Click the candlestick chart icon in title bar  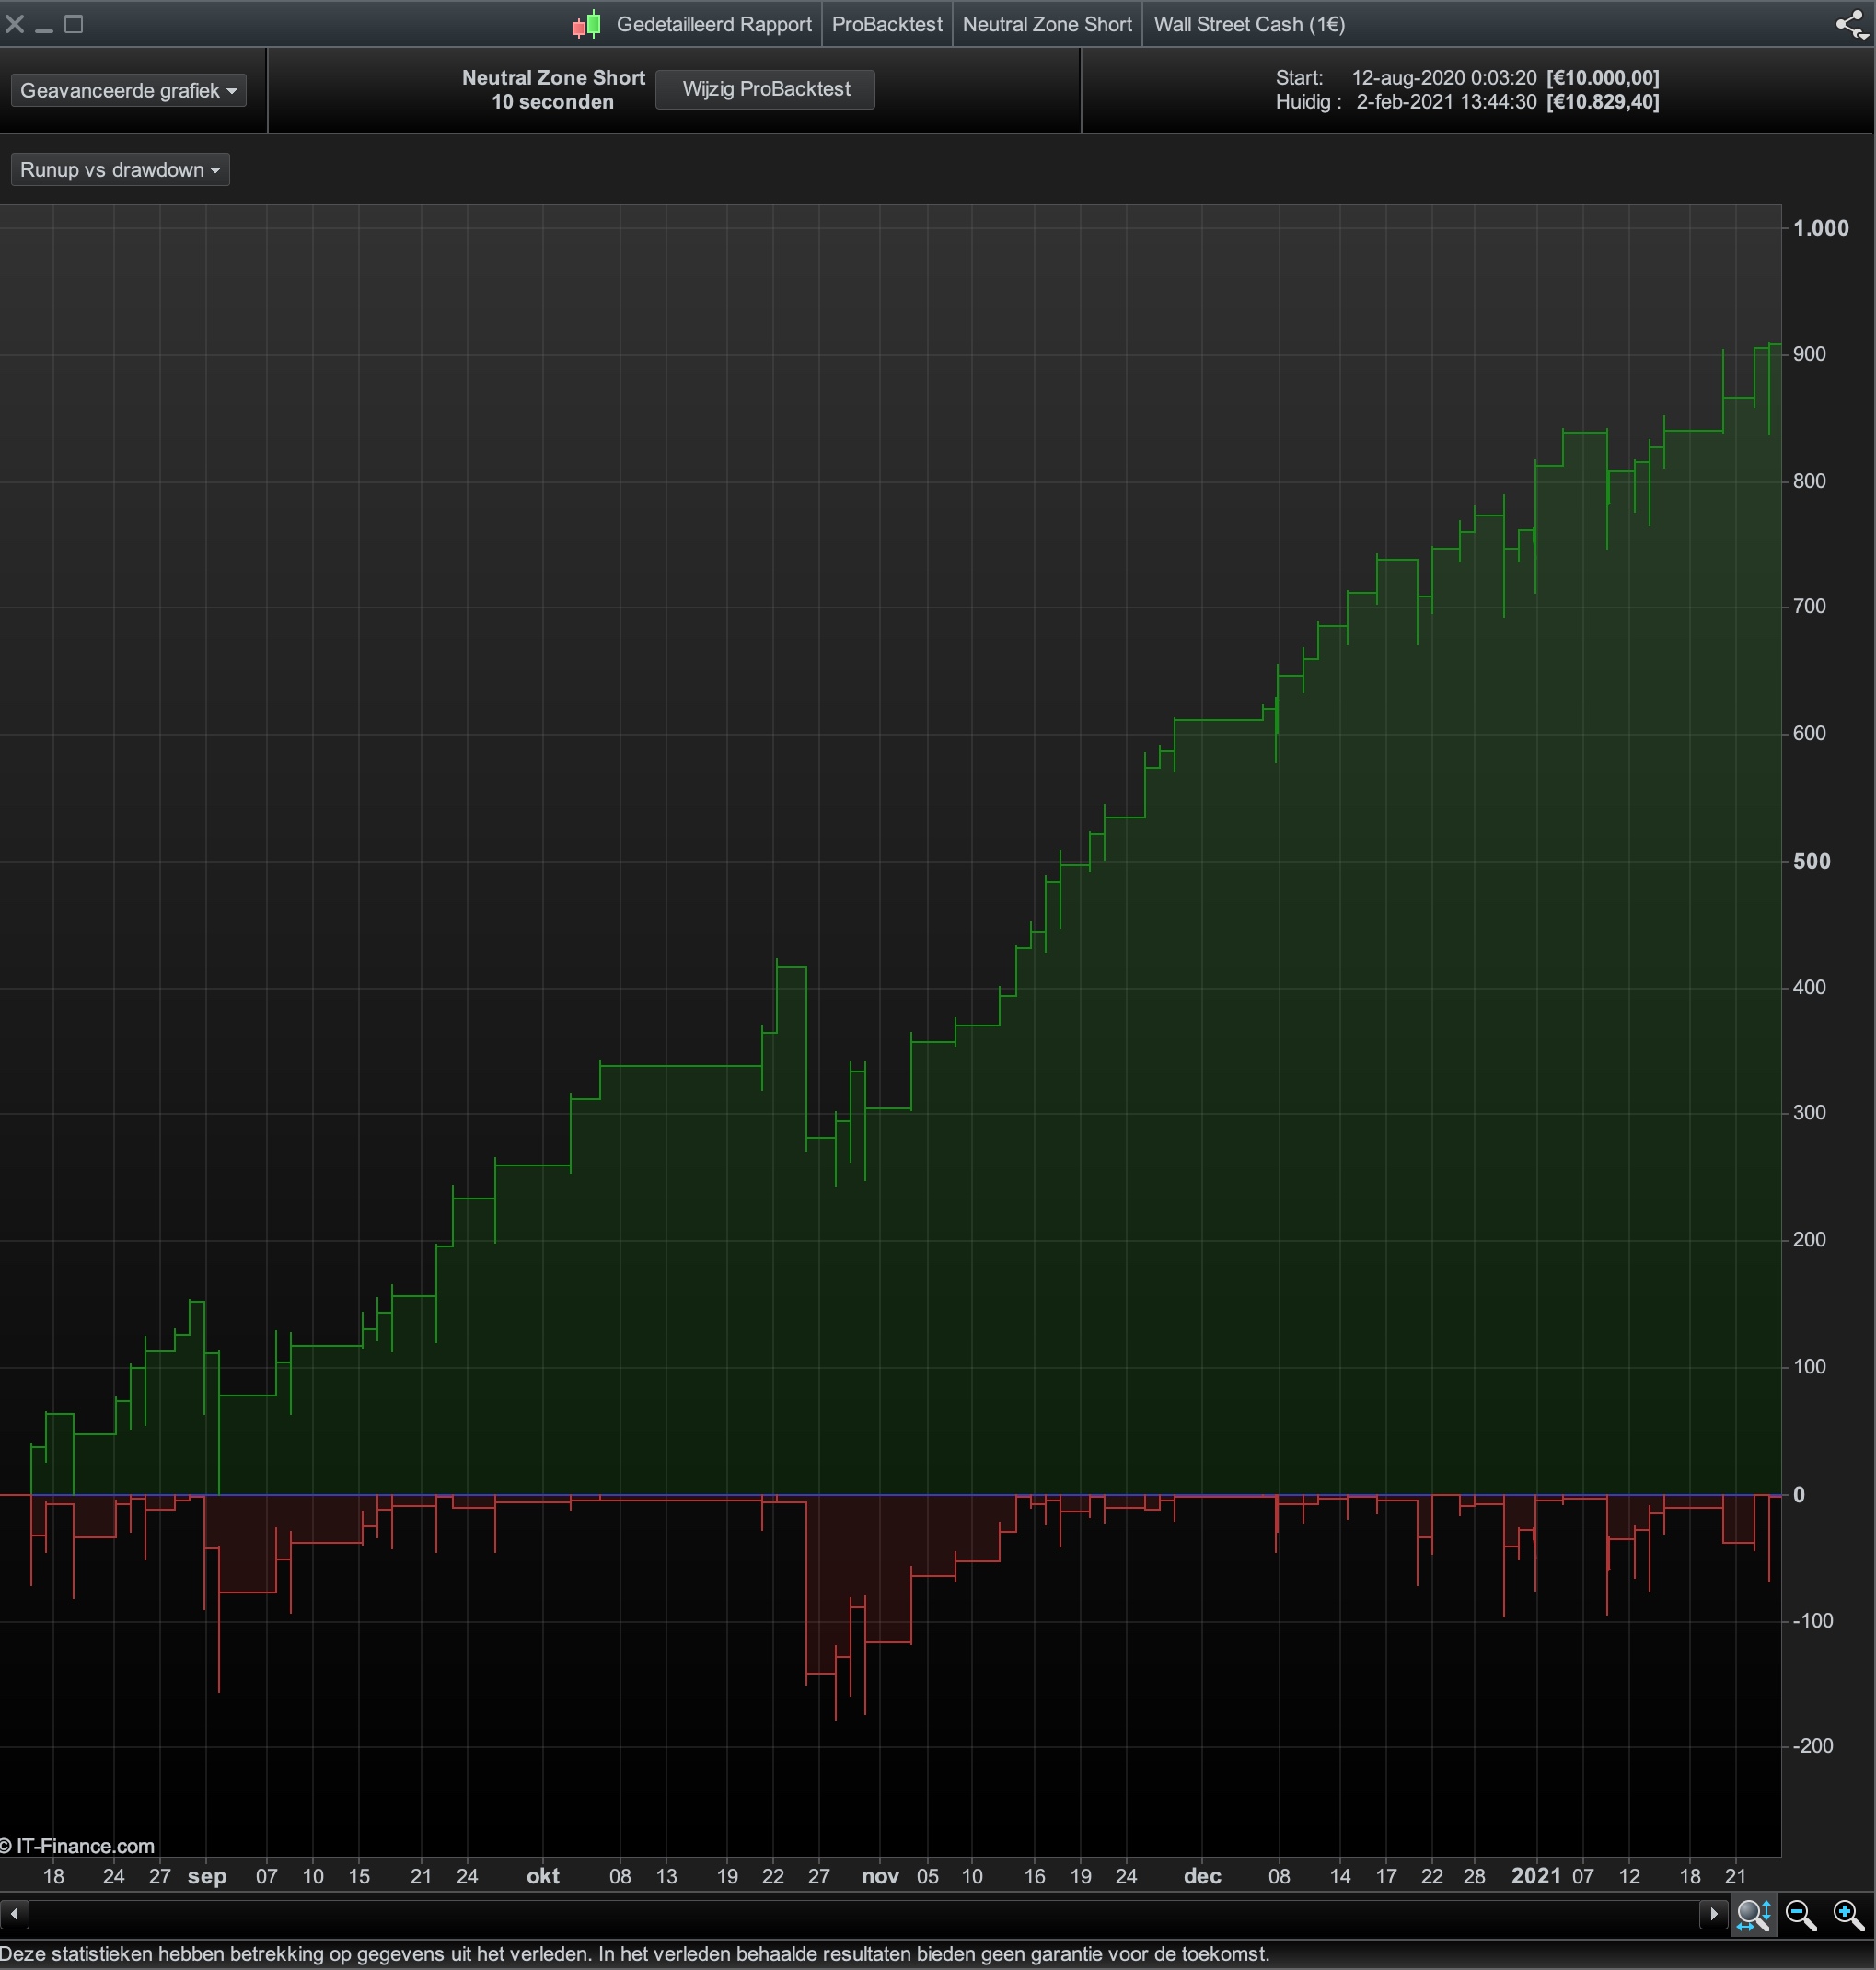click(x=587, y=24)
